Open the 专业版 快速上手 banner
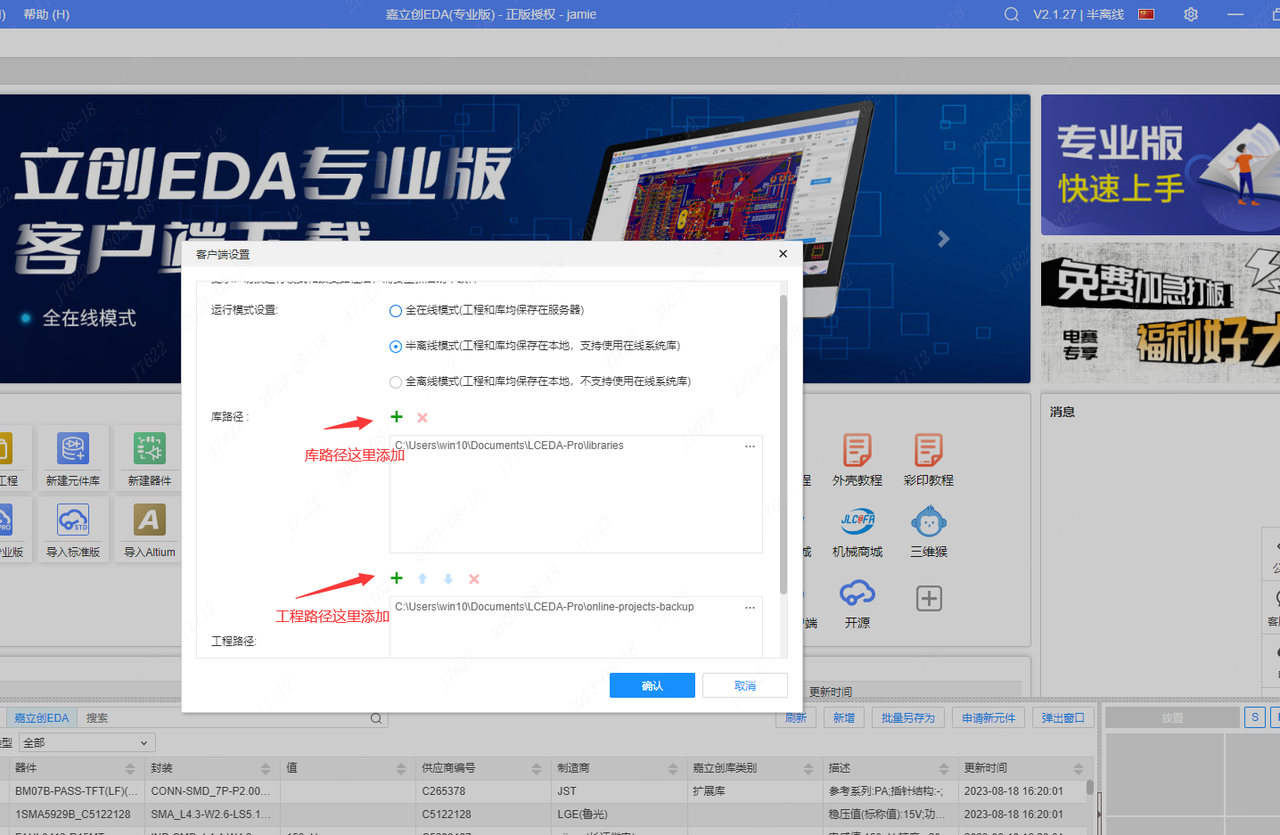The image size is (1280, 835). [1160, 165]
